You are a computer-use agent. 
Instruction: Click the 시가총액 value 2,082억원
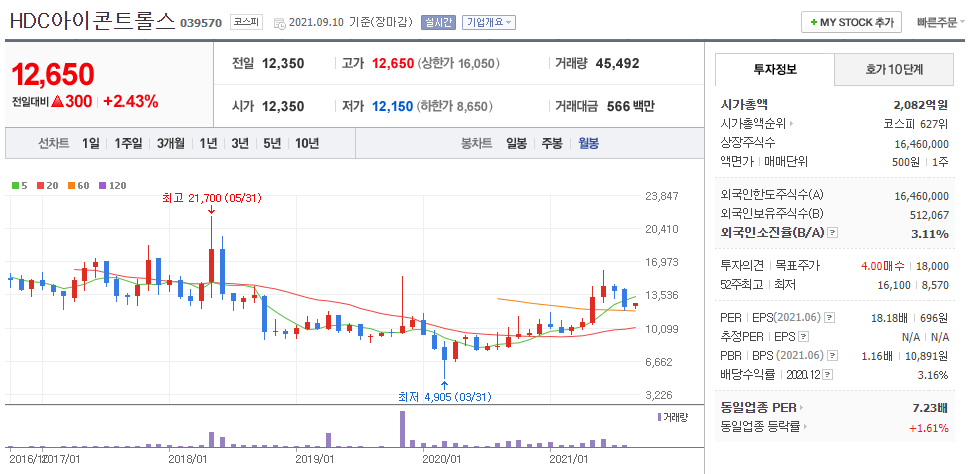click(921, 105)
